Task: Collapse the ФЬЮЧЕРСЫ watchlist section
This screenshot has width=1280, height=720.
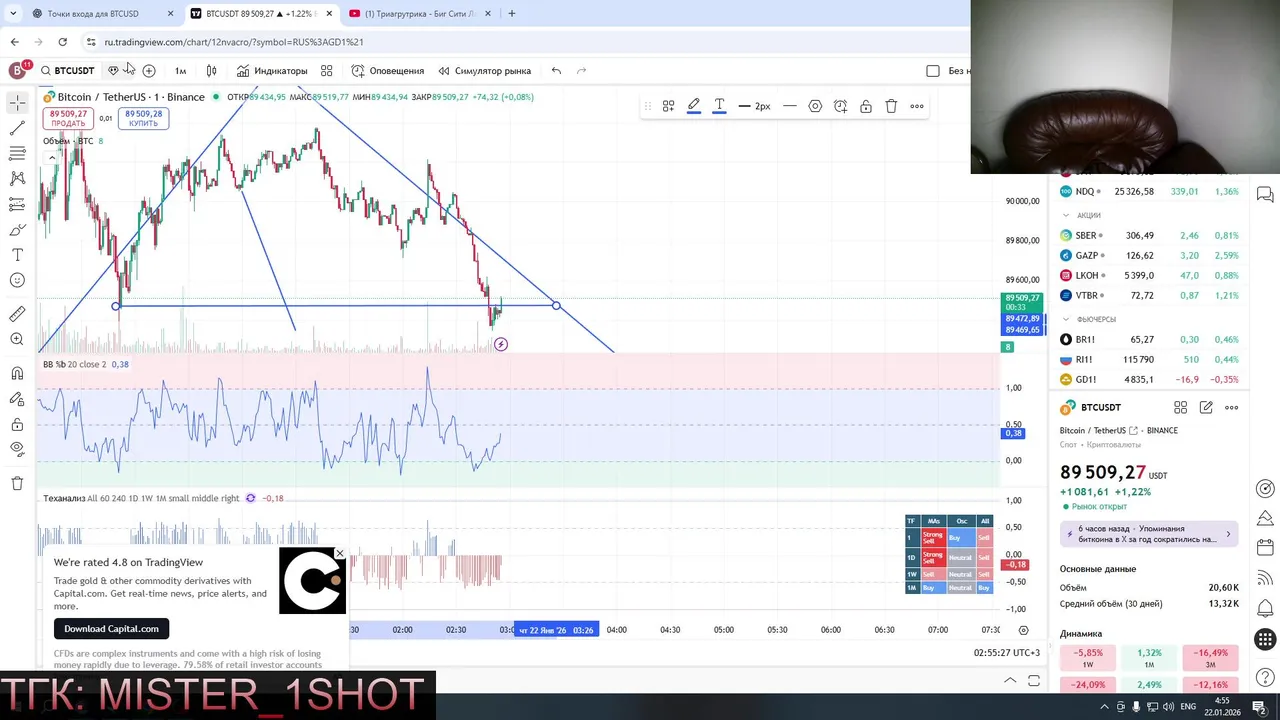Action: pos(1066,319)
